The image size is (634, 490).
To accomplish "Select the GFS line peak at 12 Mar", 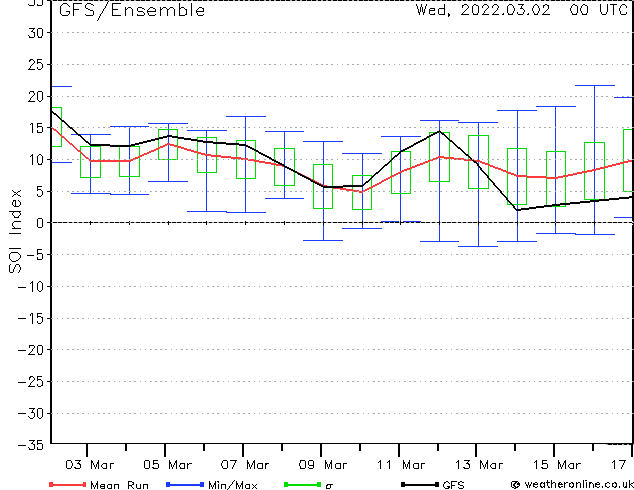I will click(x=439, y=131).
